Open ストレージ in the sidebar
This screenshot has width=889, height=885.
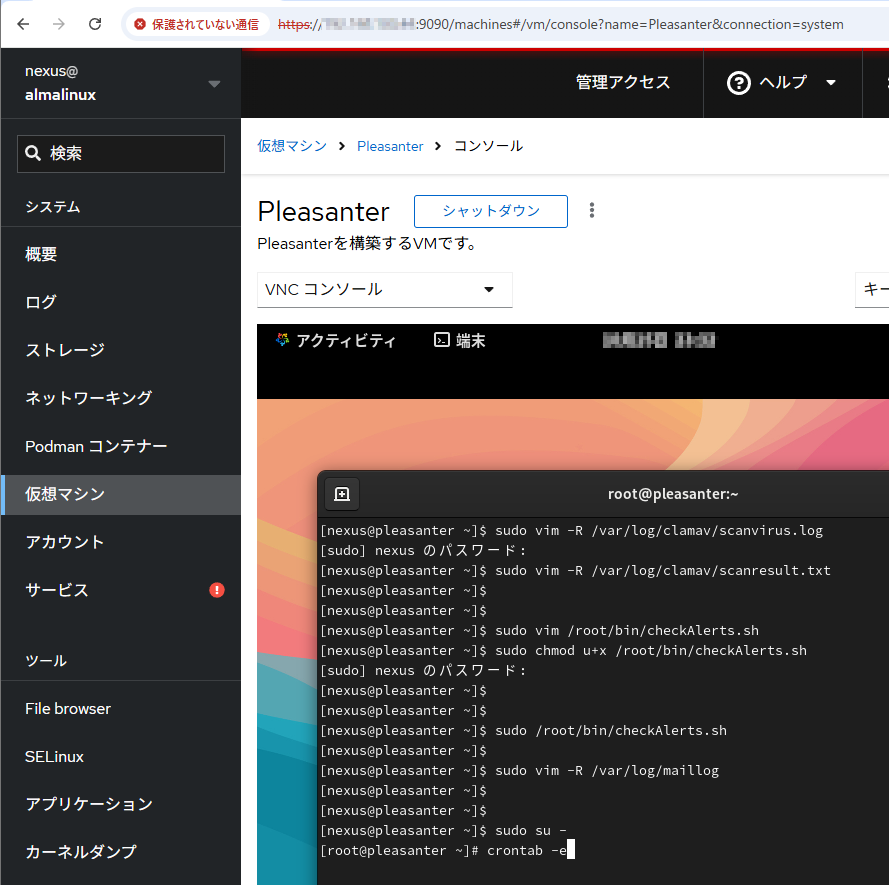click(65, 350)
